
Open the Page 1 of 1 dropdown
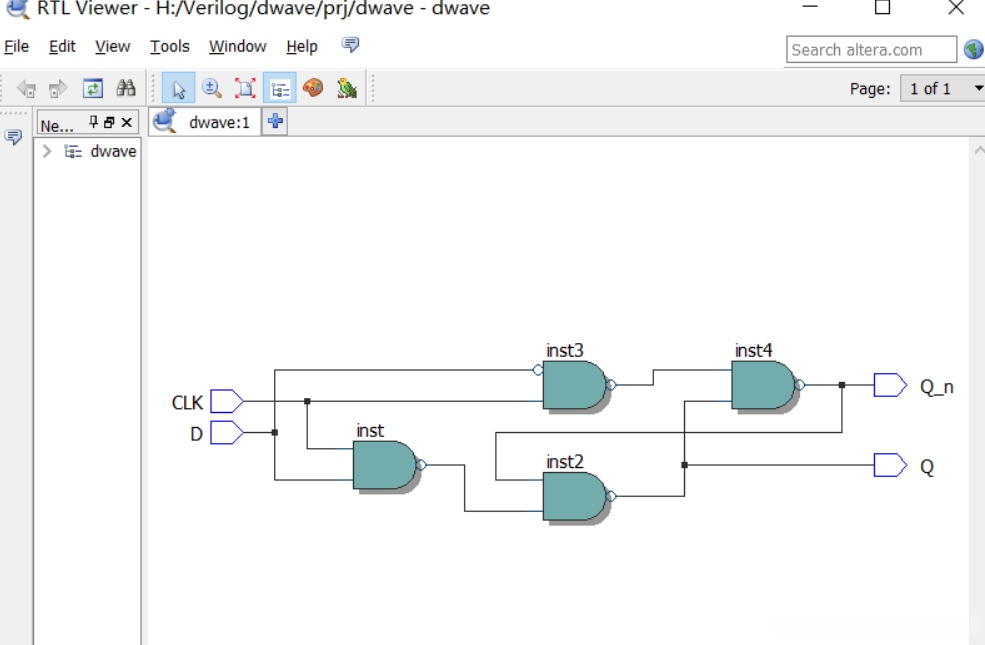943,89
